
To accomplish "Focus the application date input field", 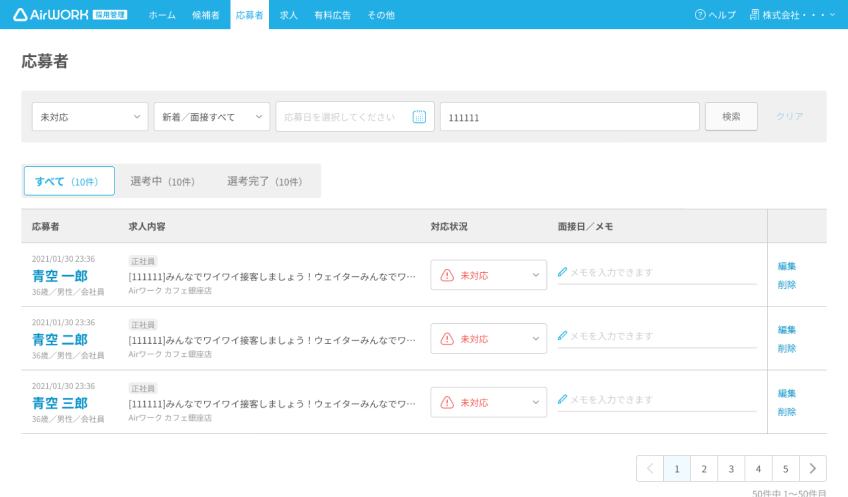I will tap(355, 116).
